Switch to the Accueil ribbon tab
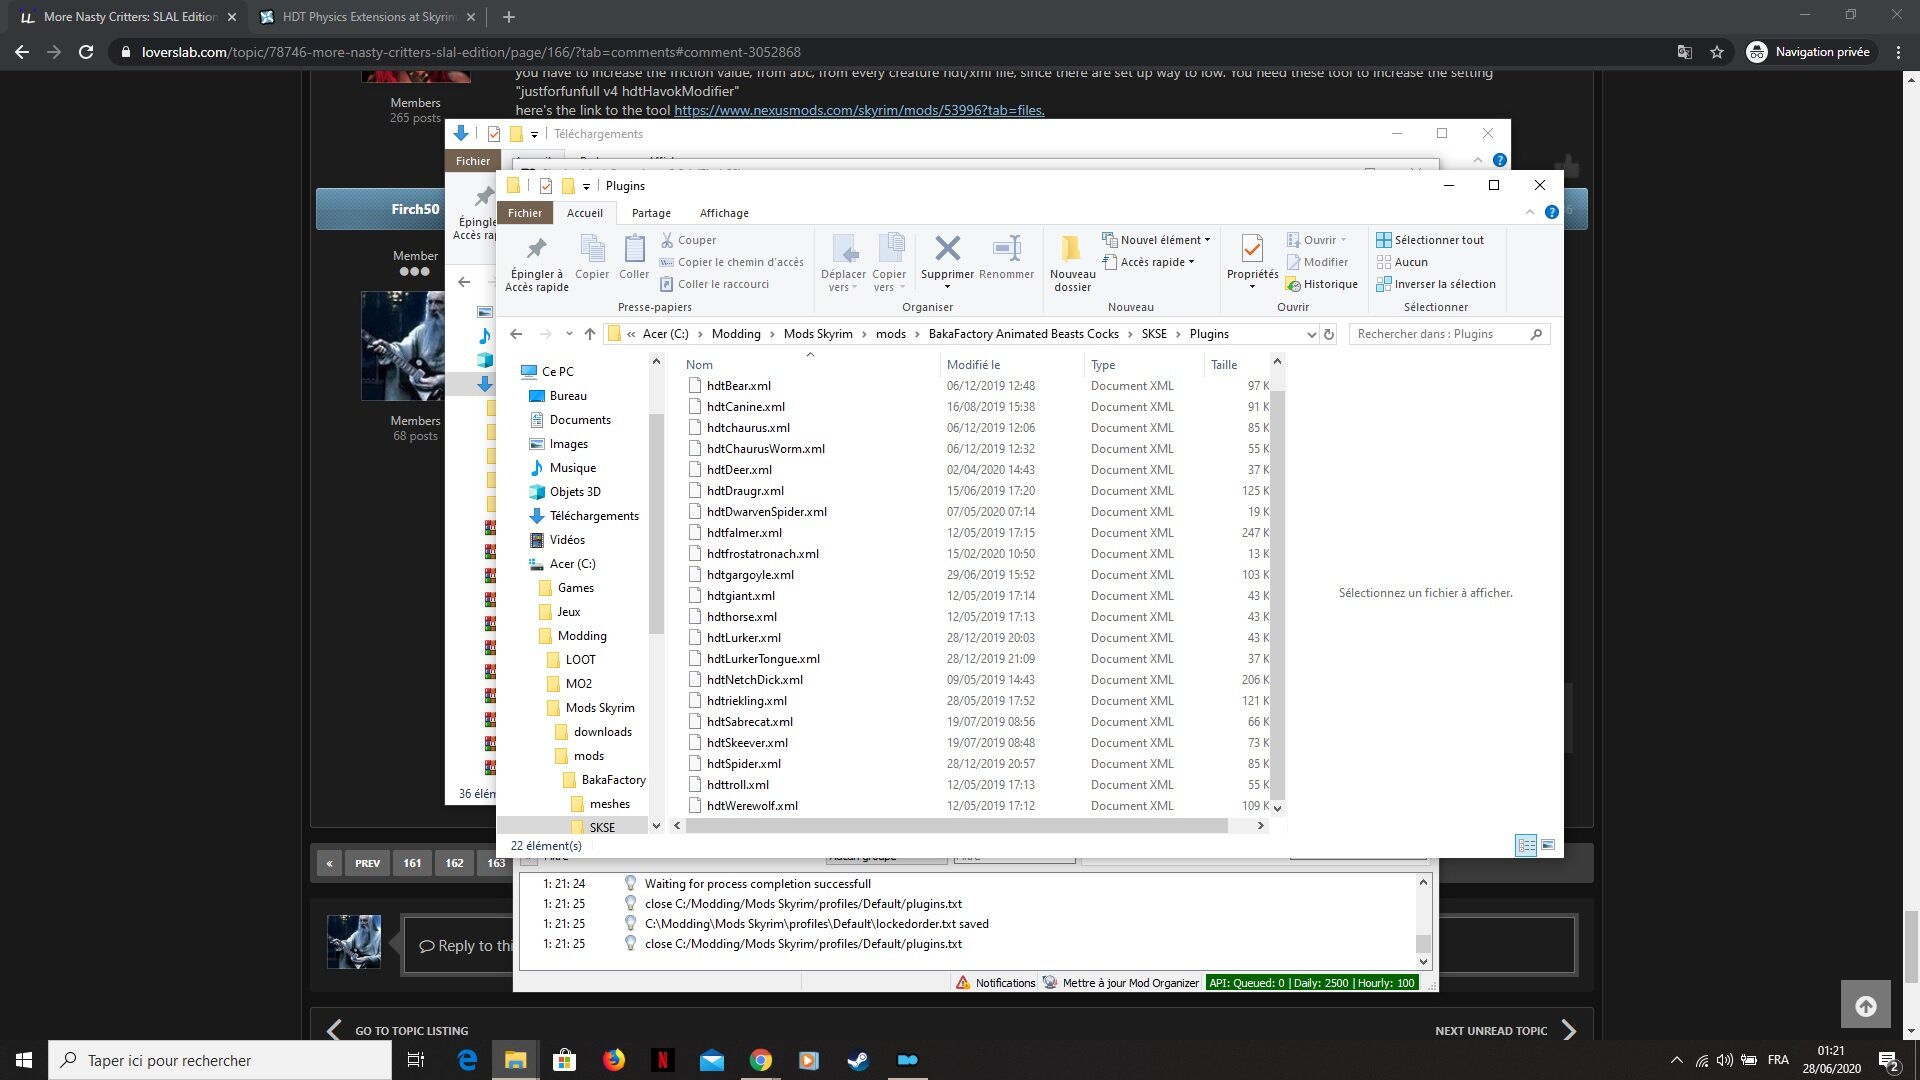This screenshot has width=1920, height=1080. tap(585, 213)
